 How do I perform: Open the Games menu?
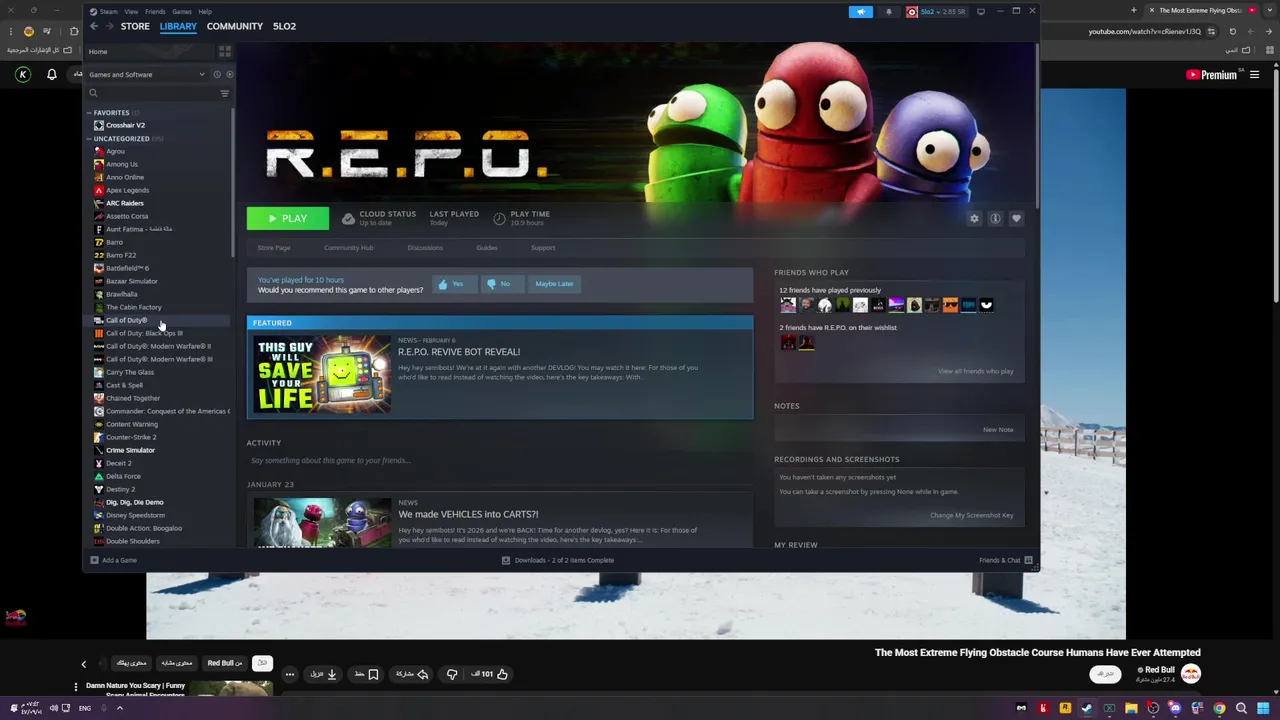click(x=182, y=12)
